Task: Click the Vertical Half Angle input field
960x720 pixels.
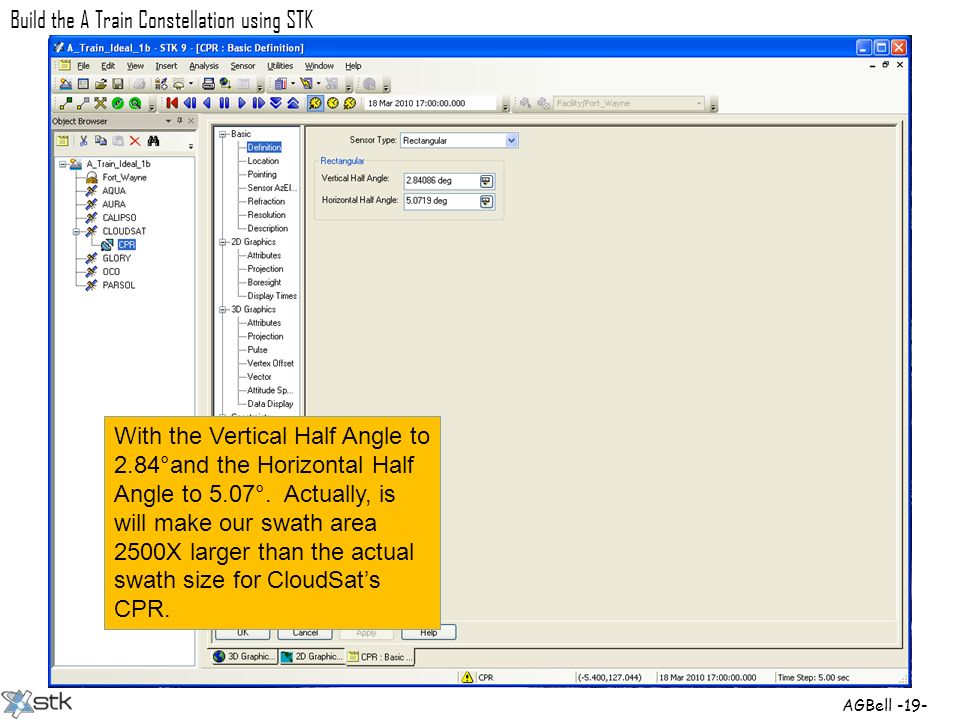Action: 441,181
